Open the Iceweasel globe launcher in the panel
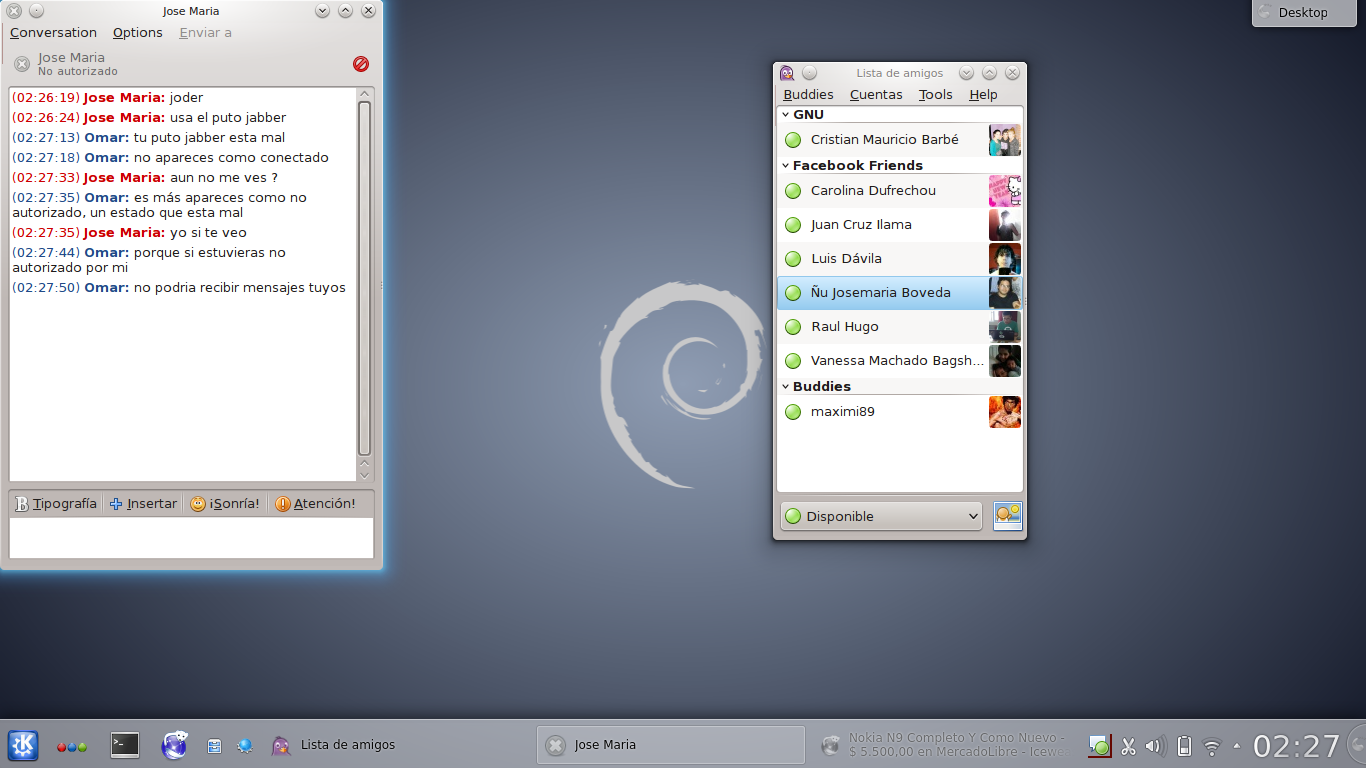 (175, 745)
